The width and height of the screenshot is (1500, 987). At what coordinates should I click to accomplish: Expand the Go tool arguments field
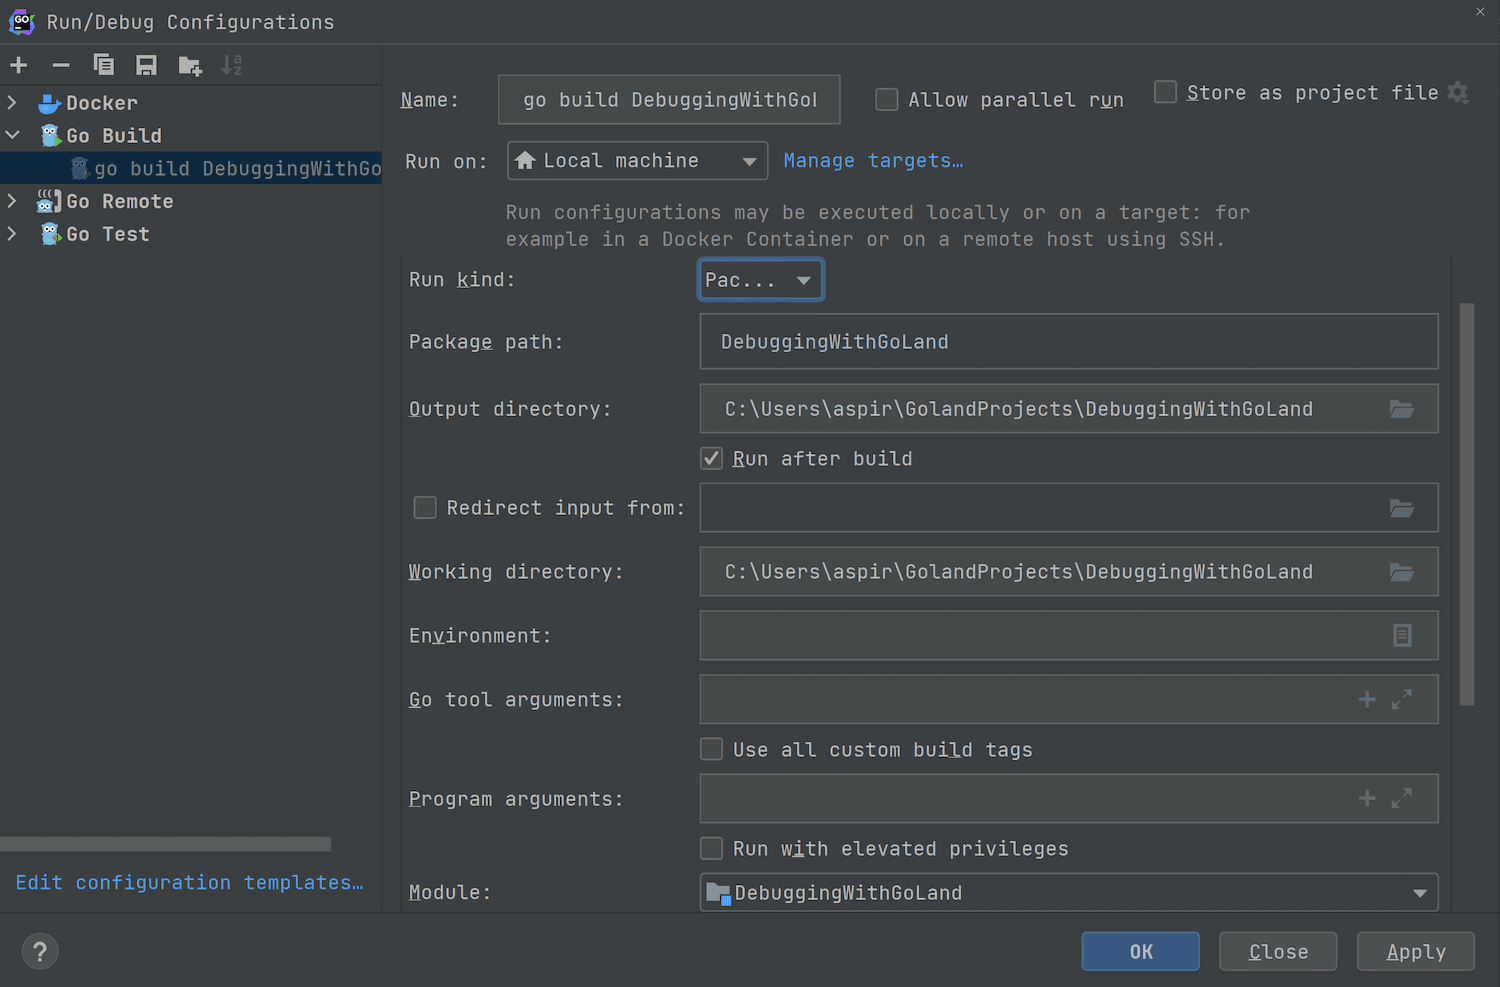pyautogui.click(x=1402, y=699)
